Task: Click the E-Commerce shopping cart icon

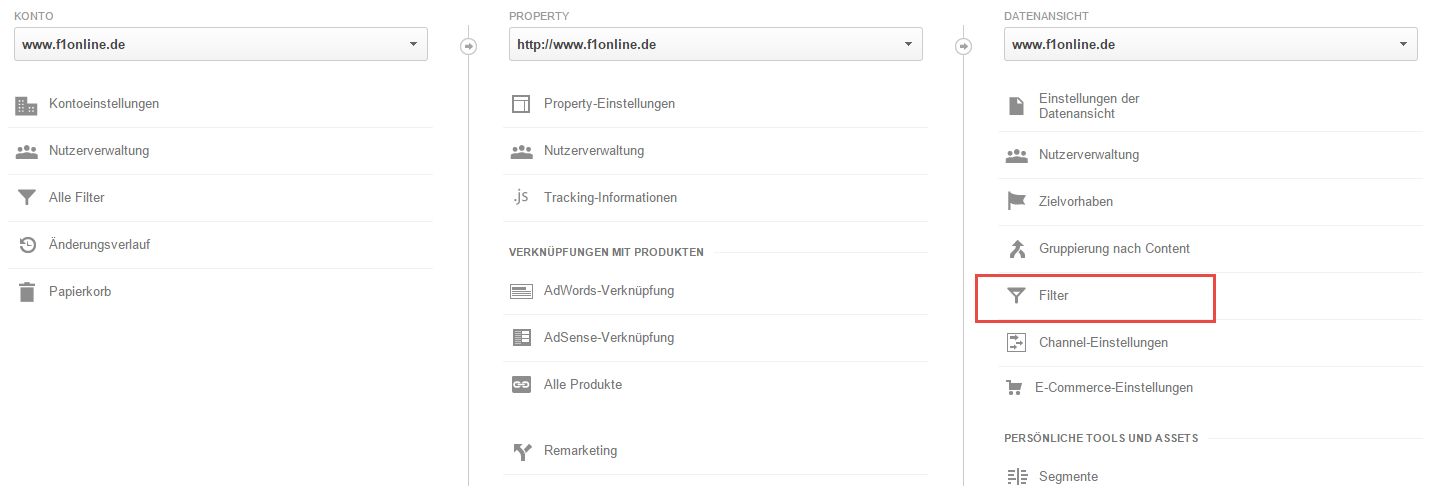Action: coord(1014,388)
